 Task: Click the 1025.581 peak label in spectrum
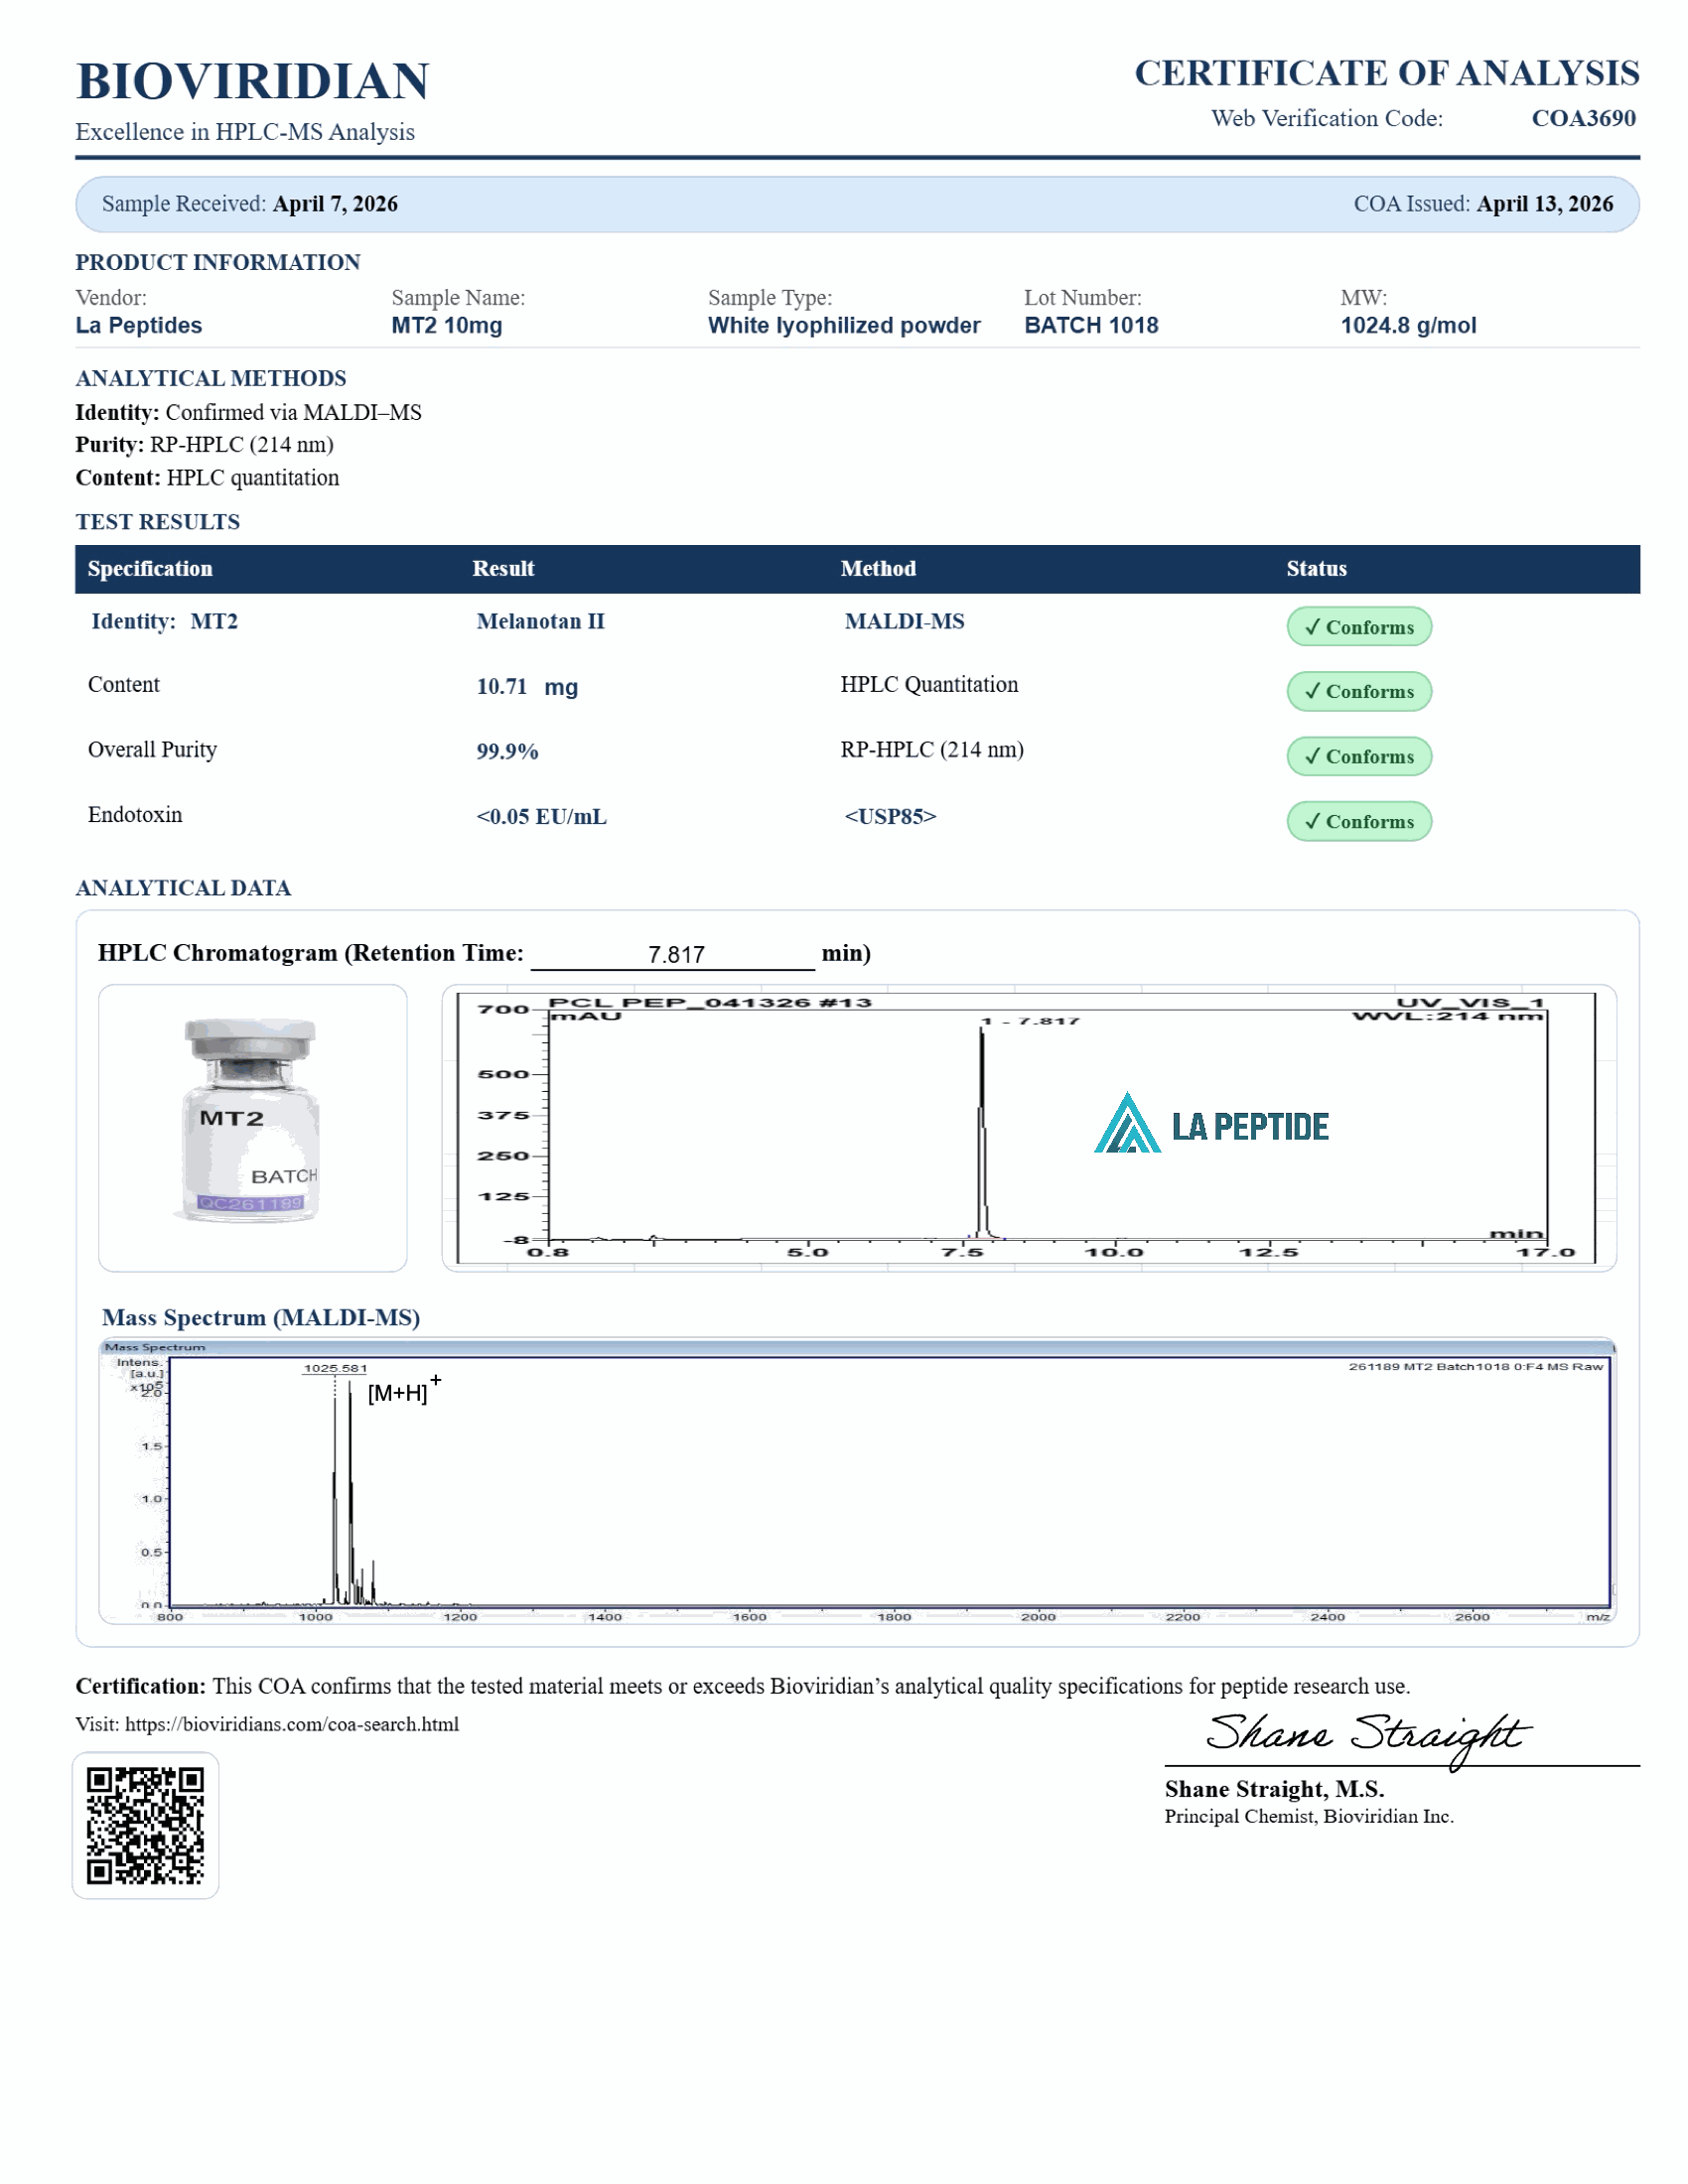(x=335, y=1368)
